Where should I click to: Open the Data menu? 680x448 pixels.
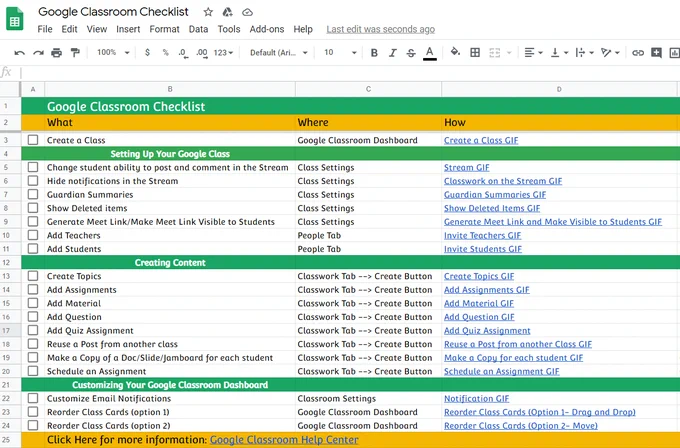pyautogui.click(x=198, y=29)
